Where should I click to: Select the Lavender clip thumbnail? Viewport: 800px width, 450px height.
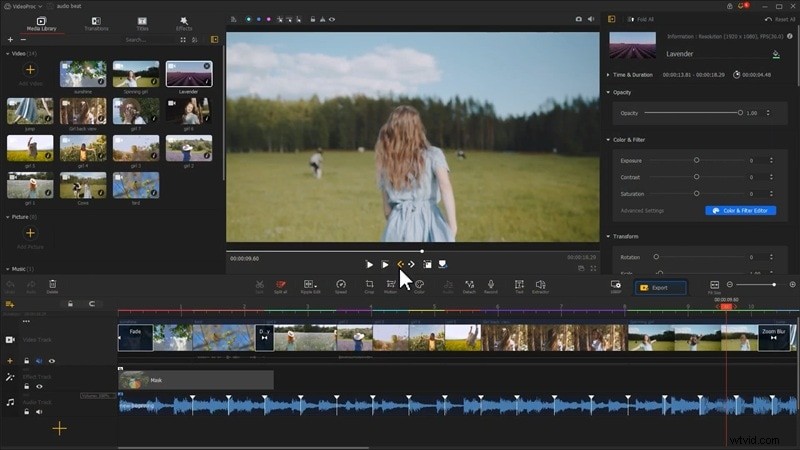tap(189, 74)
